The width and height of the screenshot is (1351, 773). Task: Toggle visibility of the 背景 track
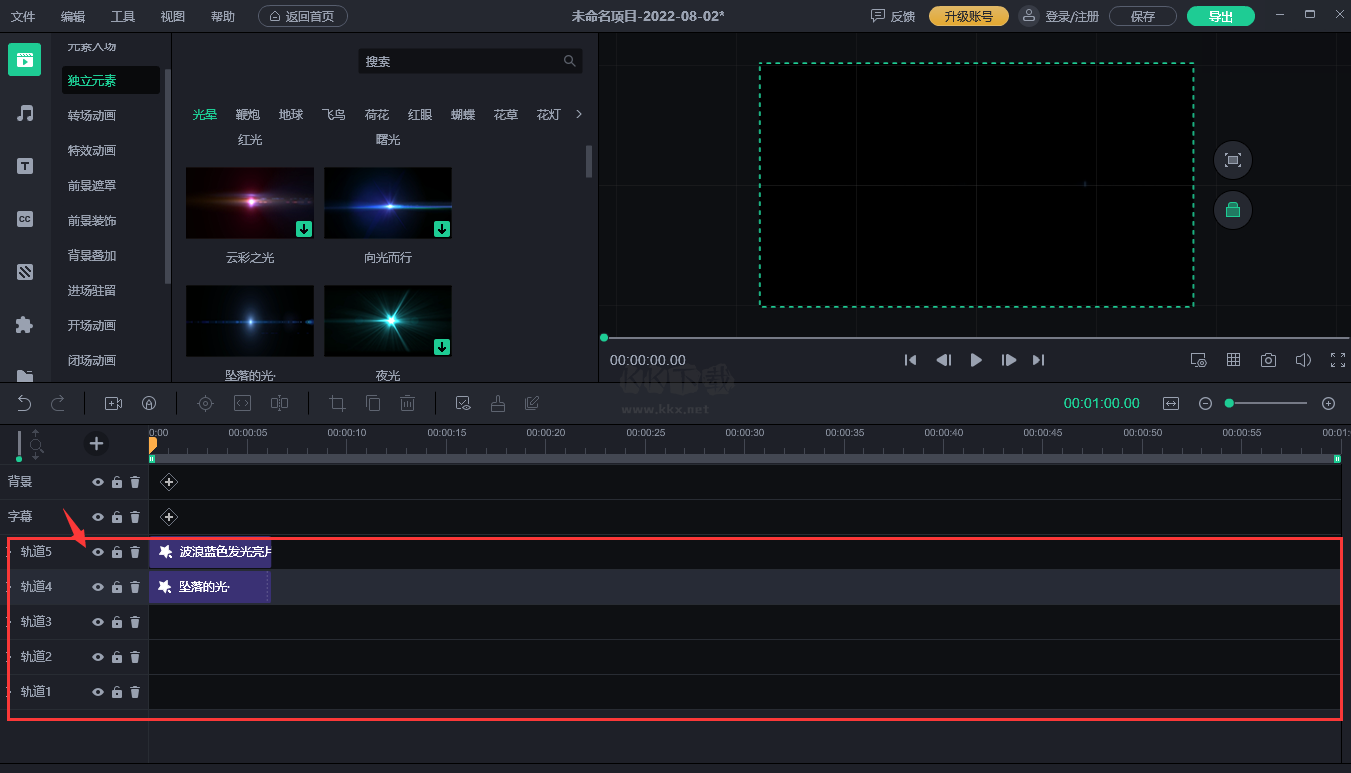(98, 482)
